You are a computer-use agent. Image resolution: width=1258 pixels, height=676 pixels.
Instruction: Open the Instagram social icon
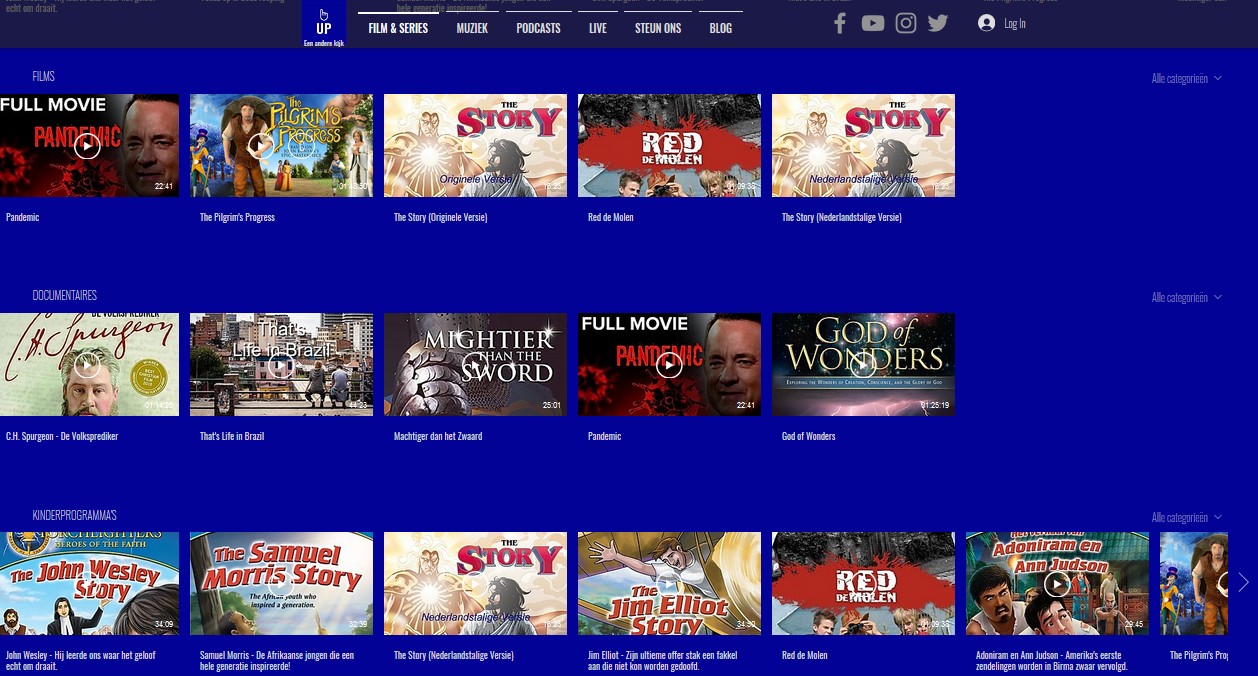click(x=906, y=23)
